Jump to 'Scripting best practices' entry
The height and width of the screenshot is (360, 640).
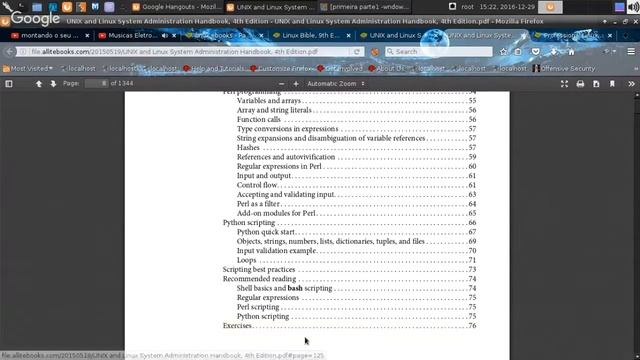(349, 269)
